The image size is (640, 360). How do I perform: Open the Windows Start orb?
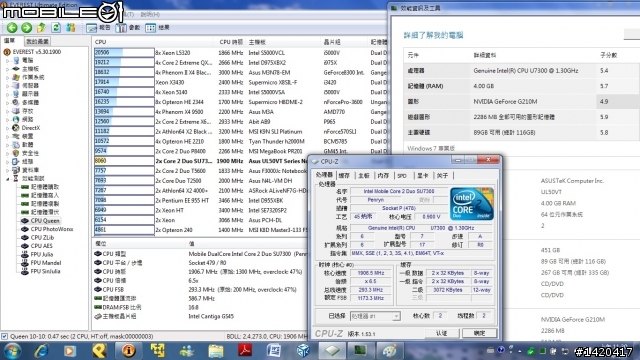[x=12, y=351]
